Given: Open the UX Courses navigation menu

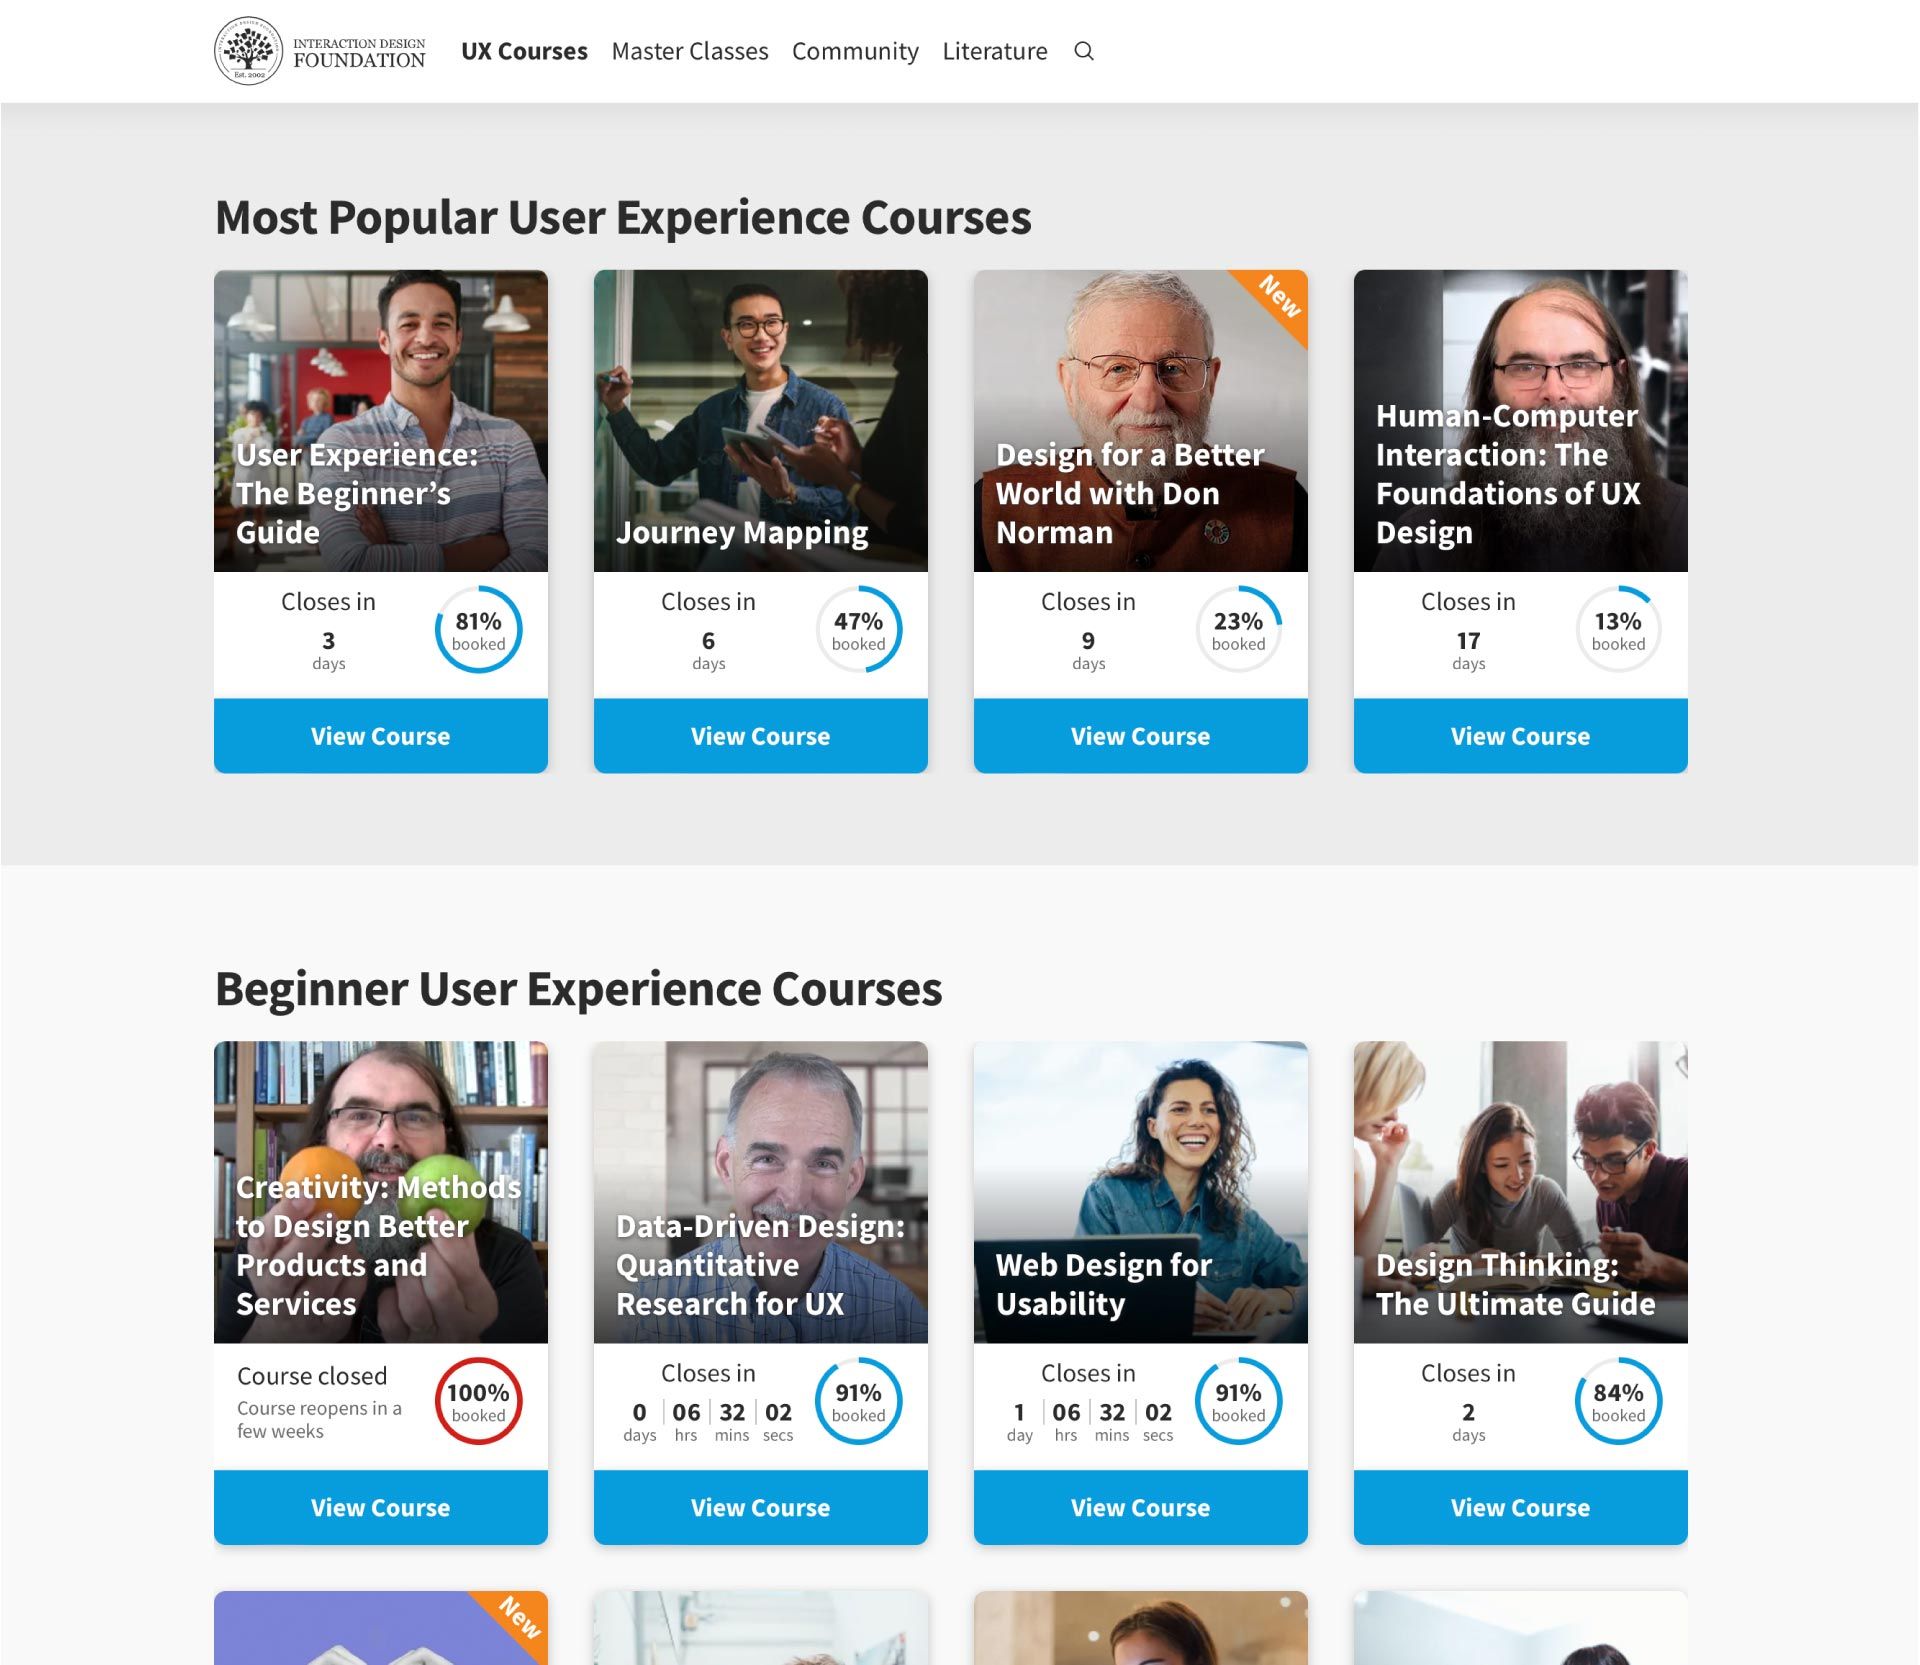Looking at the screenshot, I should [524, 51].
